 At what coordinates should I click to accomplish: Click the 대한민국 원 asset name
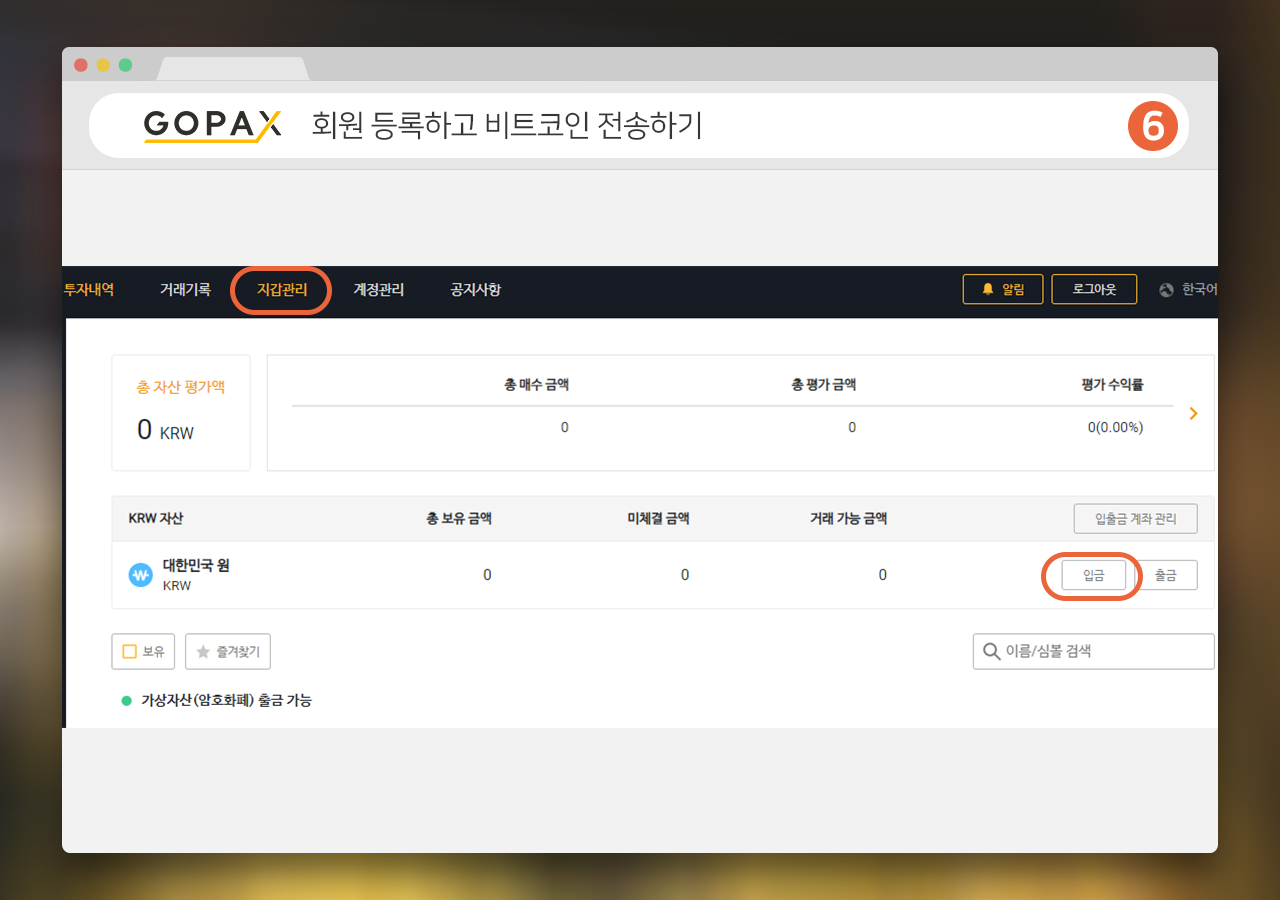[196, 565]
